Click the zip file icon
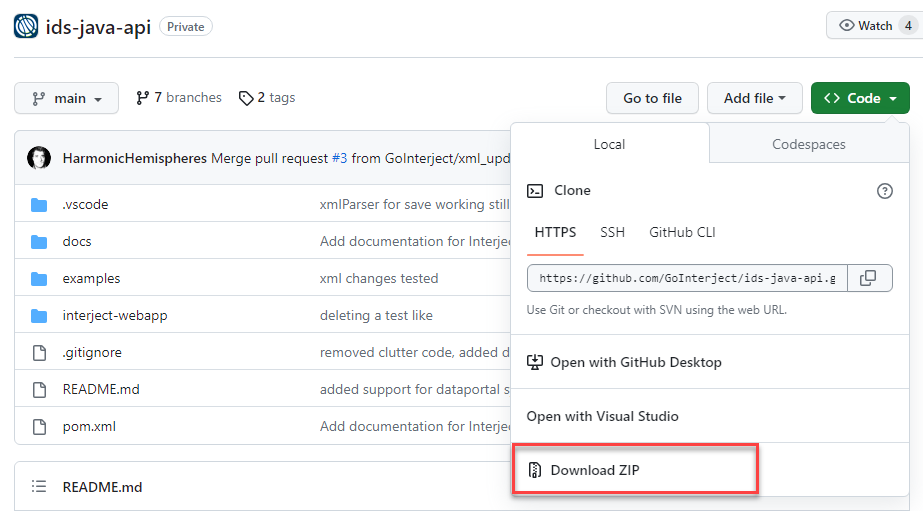 click(x=534, y=470)
